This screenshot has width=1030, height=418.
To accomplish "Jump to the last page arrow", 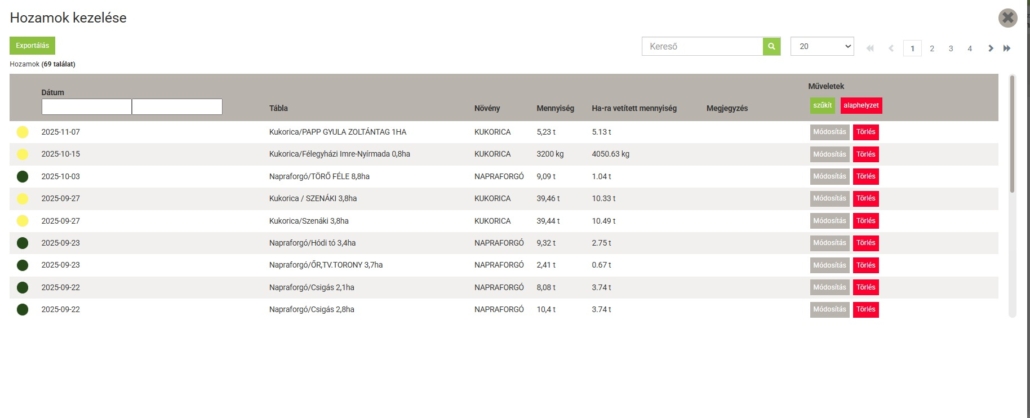I will (x=1007, y=48).
